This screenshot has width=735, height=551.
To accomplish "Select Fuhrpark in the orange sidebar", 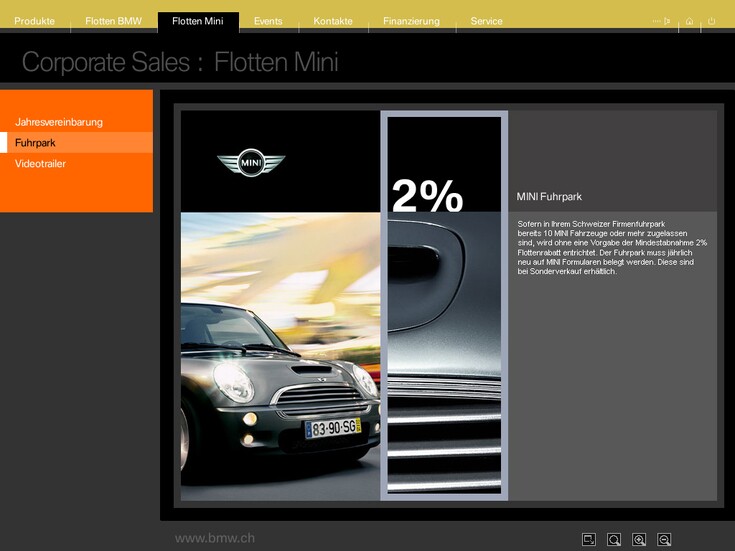I will pos(76,143).
